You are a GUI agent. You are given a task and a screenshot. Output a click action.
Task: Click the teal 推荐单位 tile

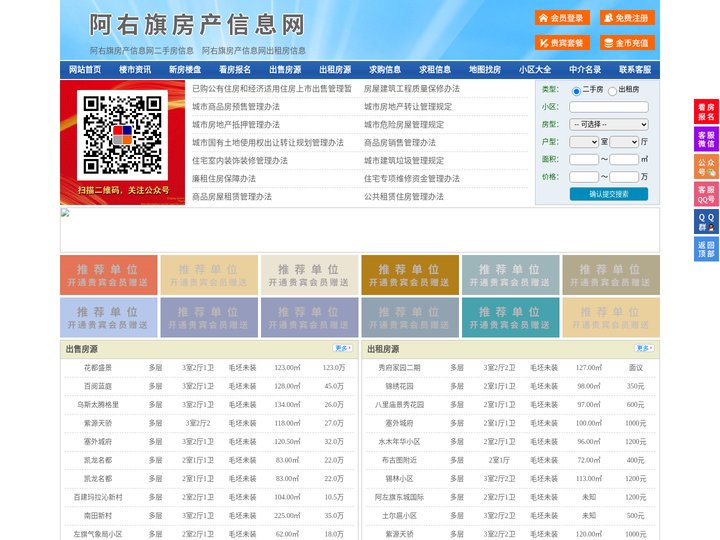coord(511,318)
